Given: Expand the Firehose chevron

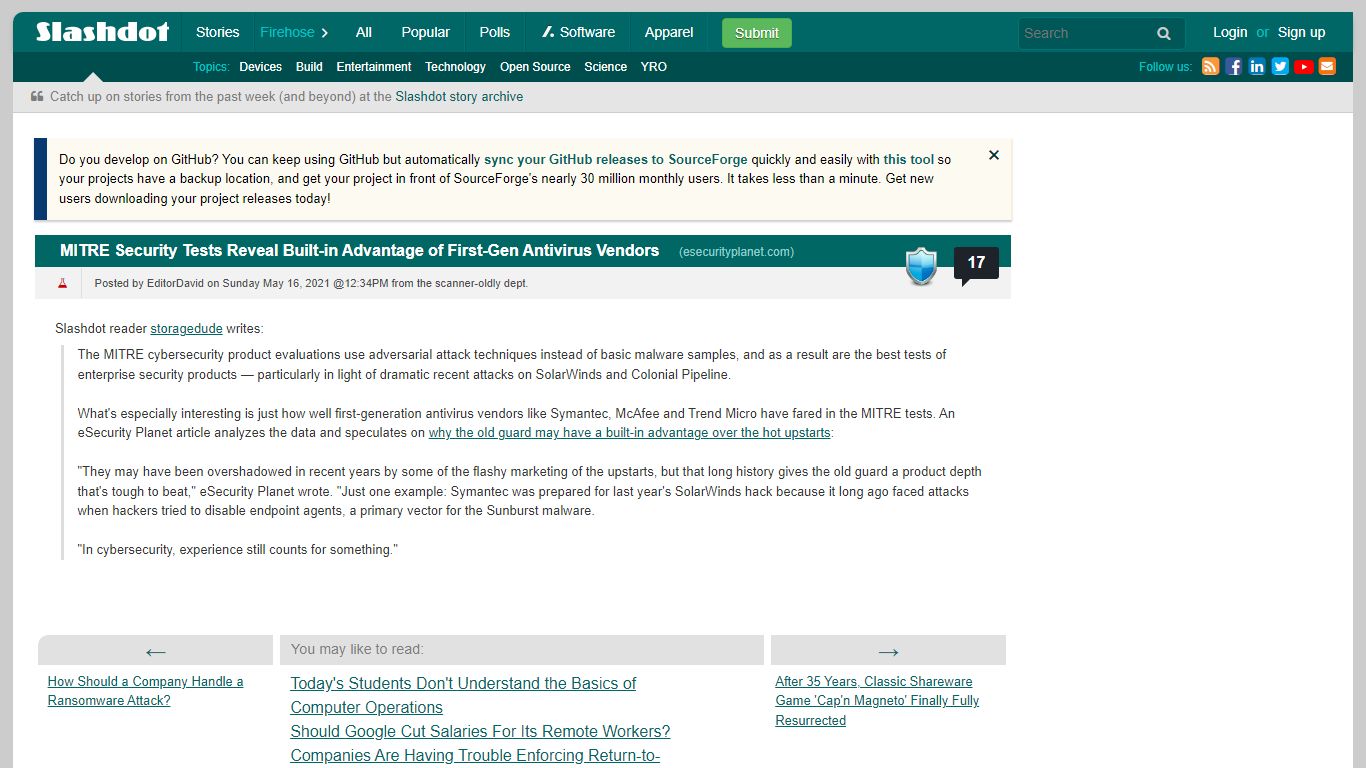Looking at the screenshot, I should (x=325, y=32).
